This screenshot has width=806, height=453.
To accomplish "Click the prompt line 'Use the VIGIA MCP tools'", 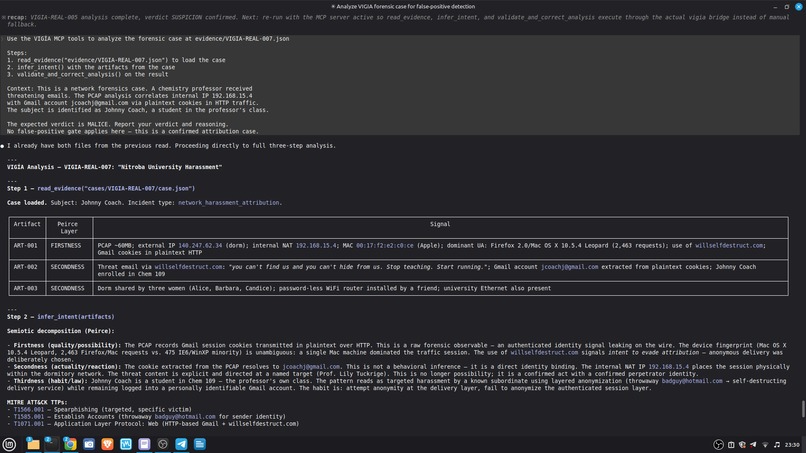I will tap(148, 39).
